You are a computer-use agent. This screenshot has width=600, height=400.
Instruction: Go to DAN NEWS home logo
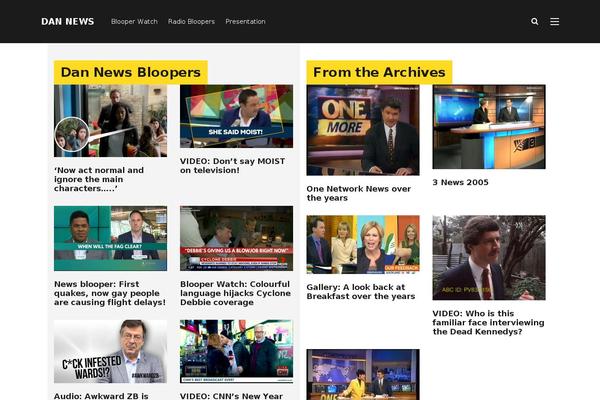[x=68, y=21]
